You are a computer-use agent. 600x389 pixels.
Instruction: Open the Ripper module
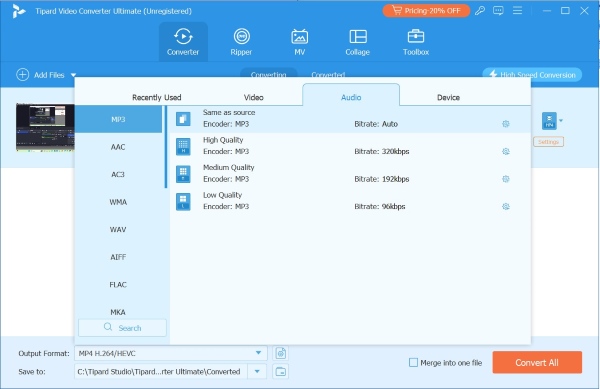pyautogui.click(x=241, y=42)
